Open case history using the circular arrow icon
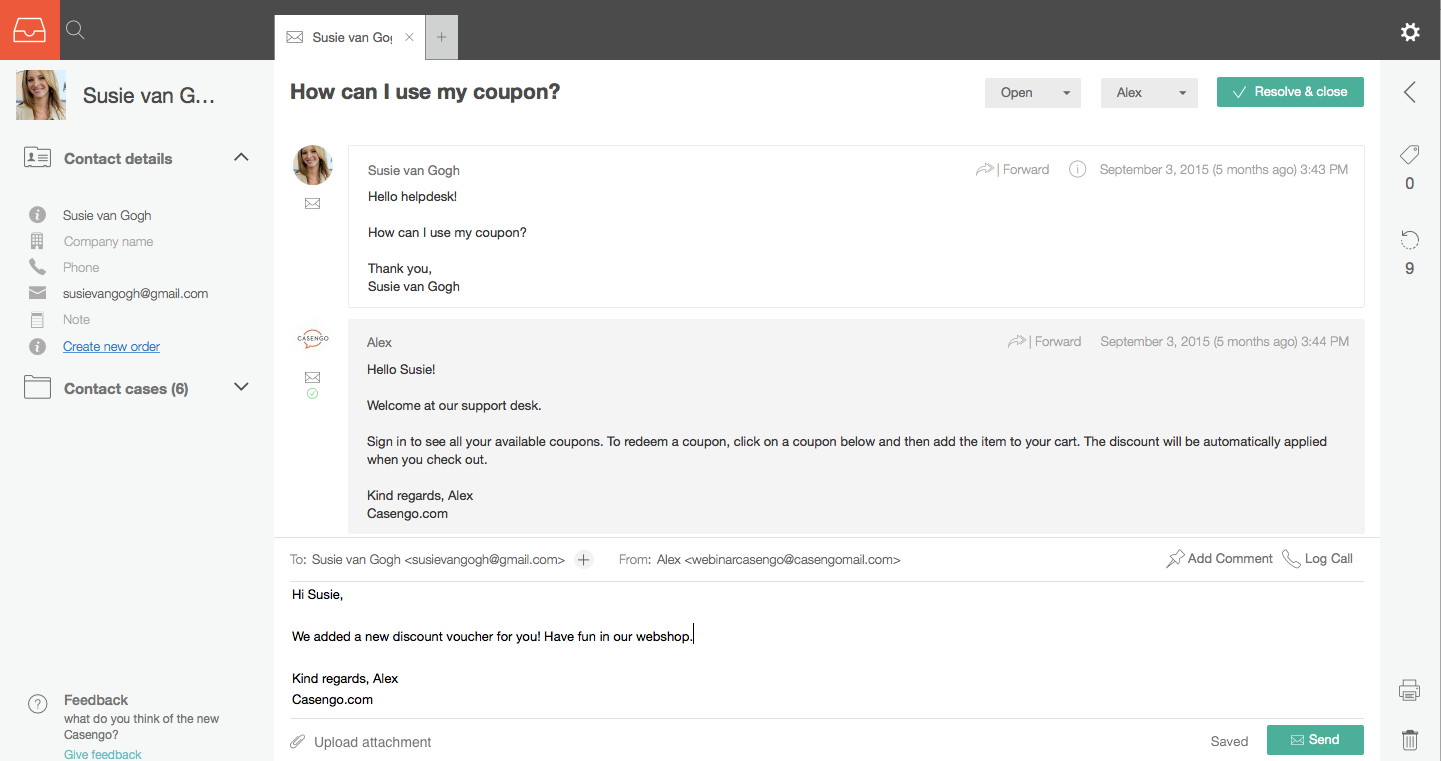 pyautogui.click(x=1410, y=240)
